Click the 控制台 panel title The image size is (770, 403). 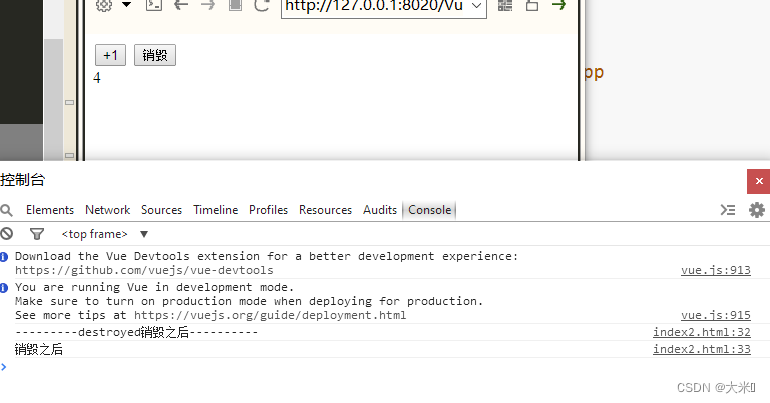pyautogui.click(x=23, y=180)
